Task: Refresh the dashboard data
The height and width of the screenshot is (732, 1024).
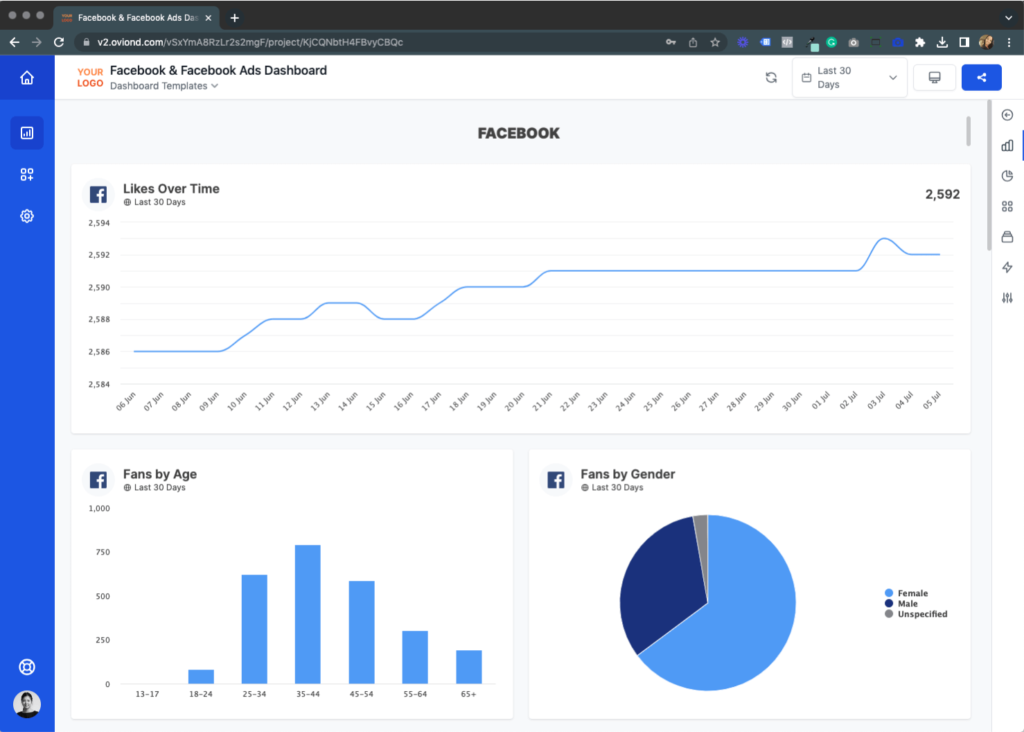Action: point(771,78)
